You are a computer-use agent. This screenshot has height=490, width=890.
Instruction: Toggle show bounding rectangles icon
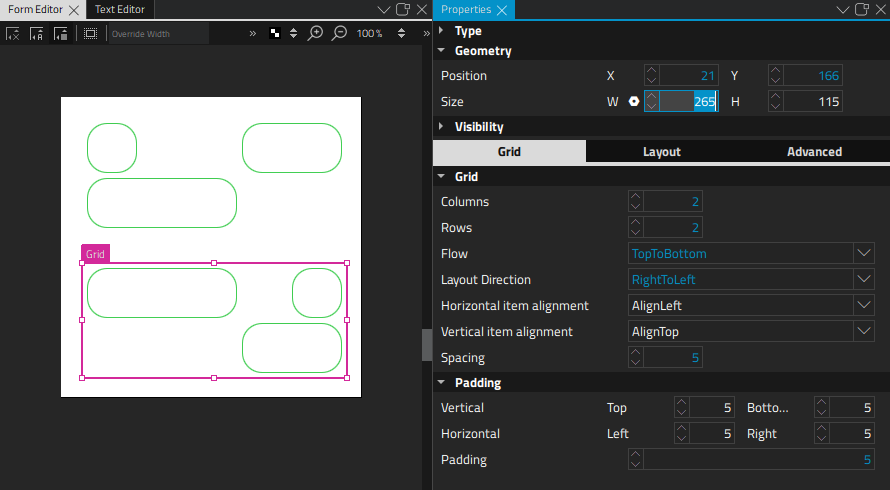point(90,34)
